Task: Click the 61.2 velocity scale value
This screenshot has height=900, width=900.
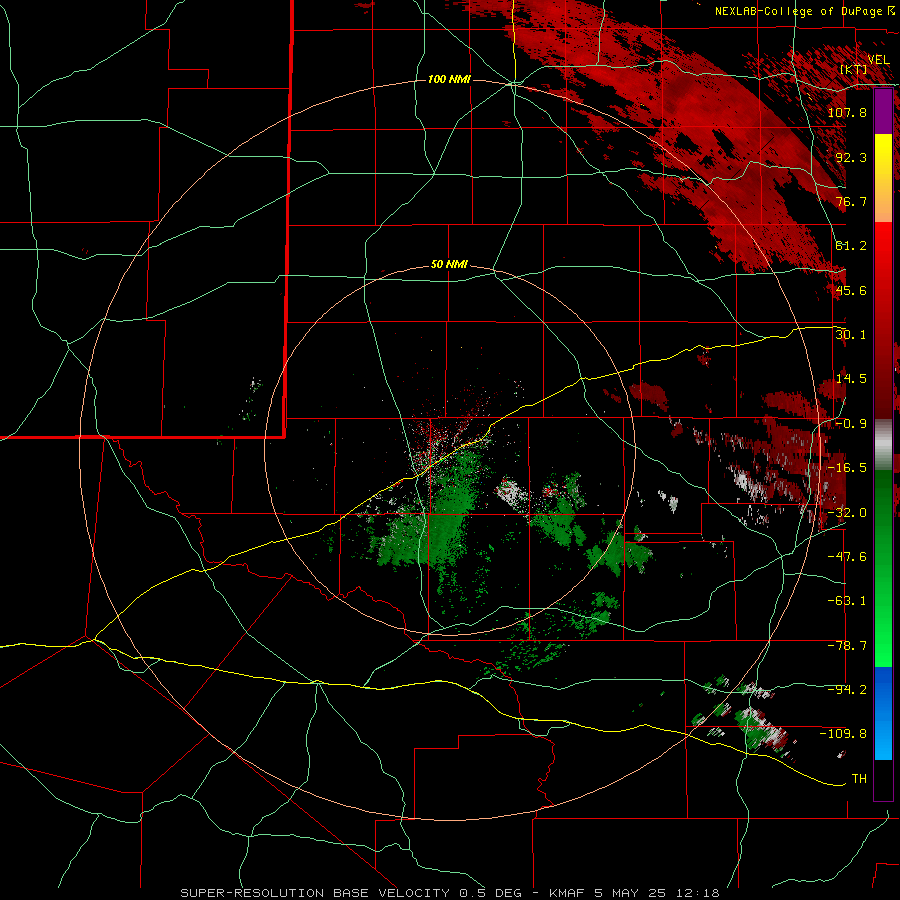Action: pyautogui.click(x=851, y=246)
